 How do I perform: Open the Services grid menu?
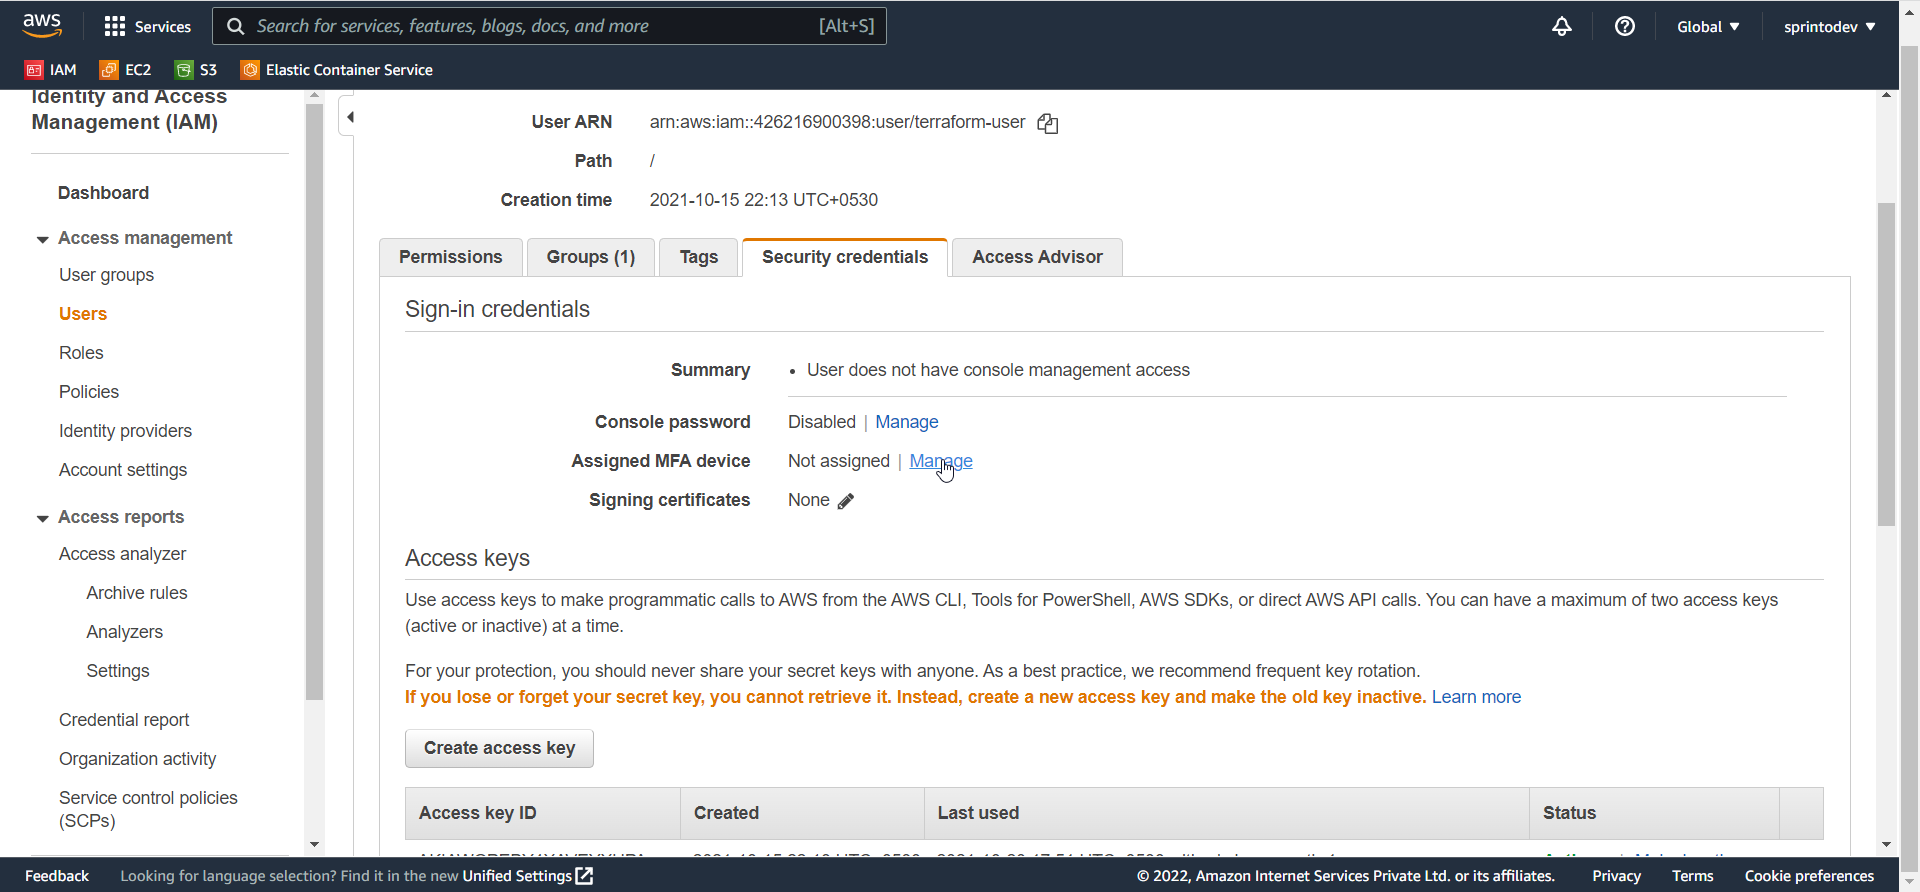click(147, 27)
